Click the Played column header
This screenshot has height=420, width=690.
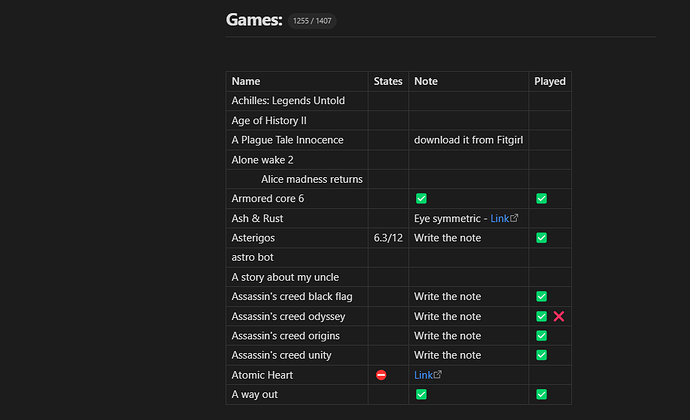point(550,81)
